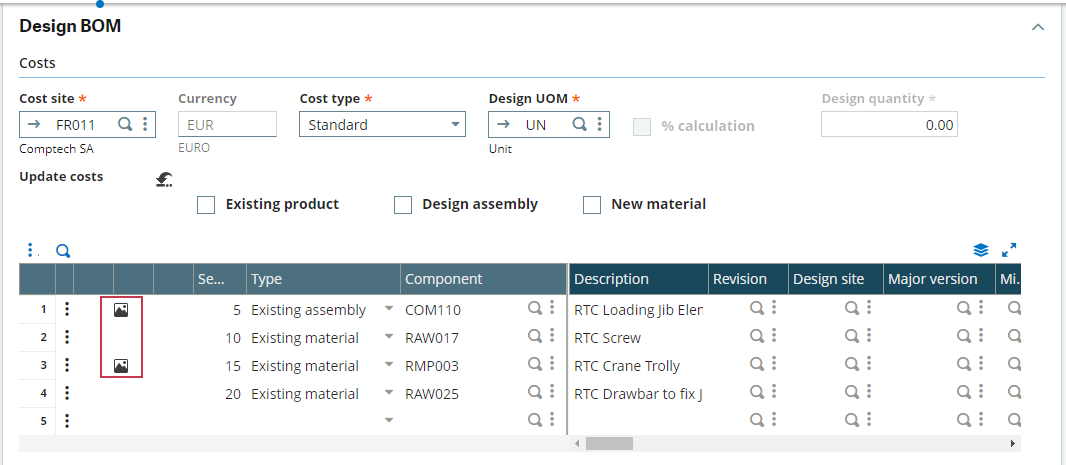Click the Design site column header

(836, 279)
